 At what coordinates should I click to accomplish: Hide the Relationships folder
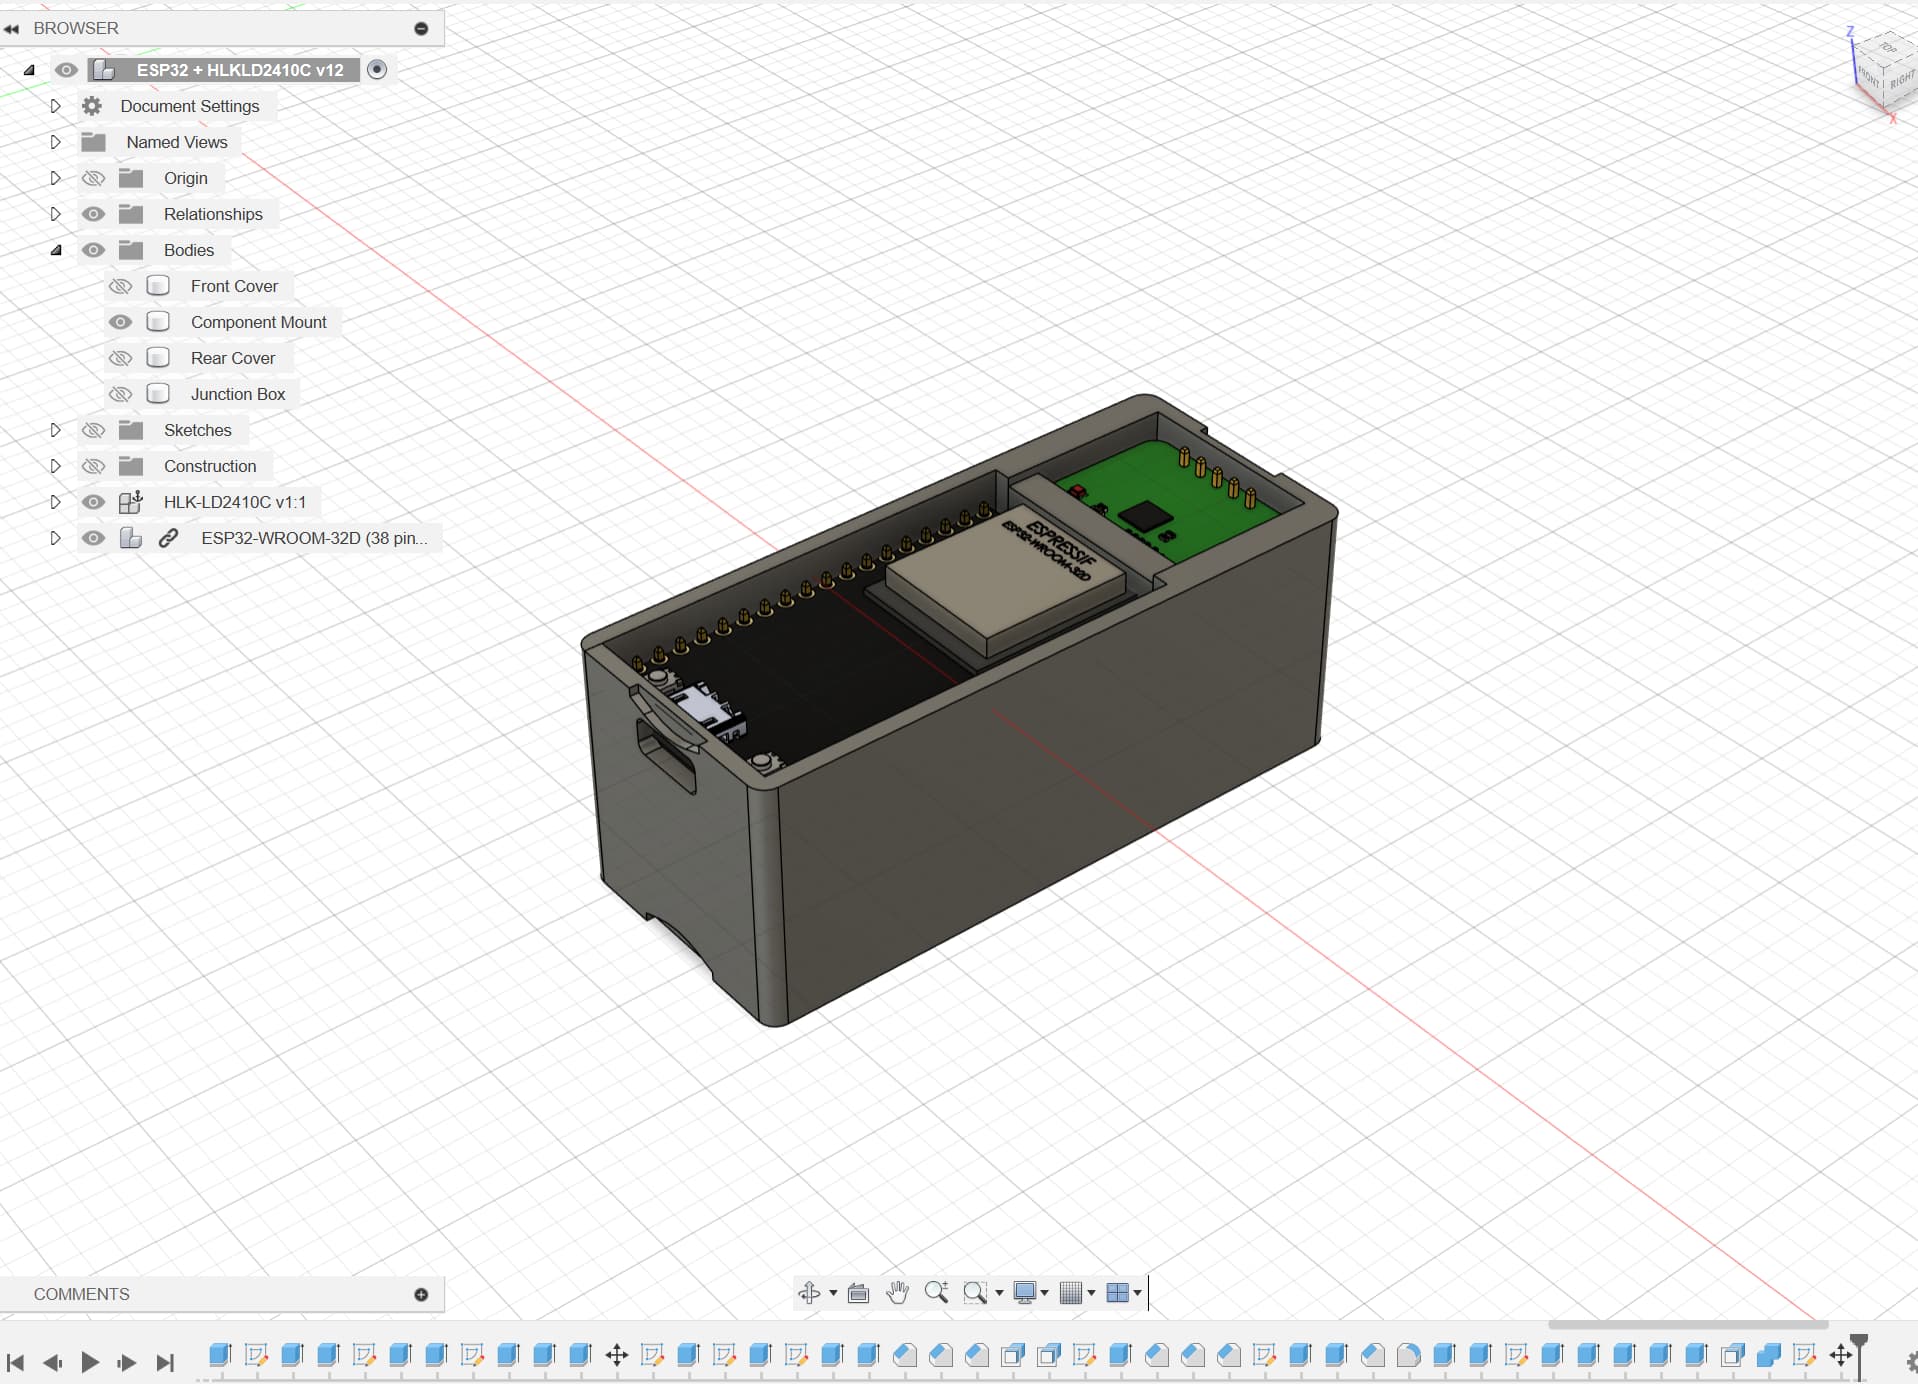point(93,214)
